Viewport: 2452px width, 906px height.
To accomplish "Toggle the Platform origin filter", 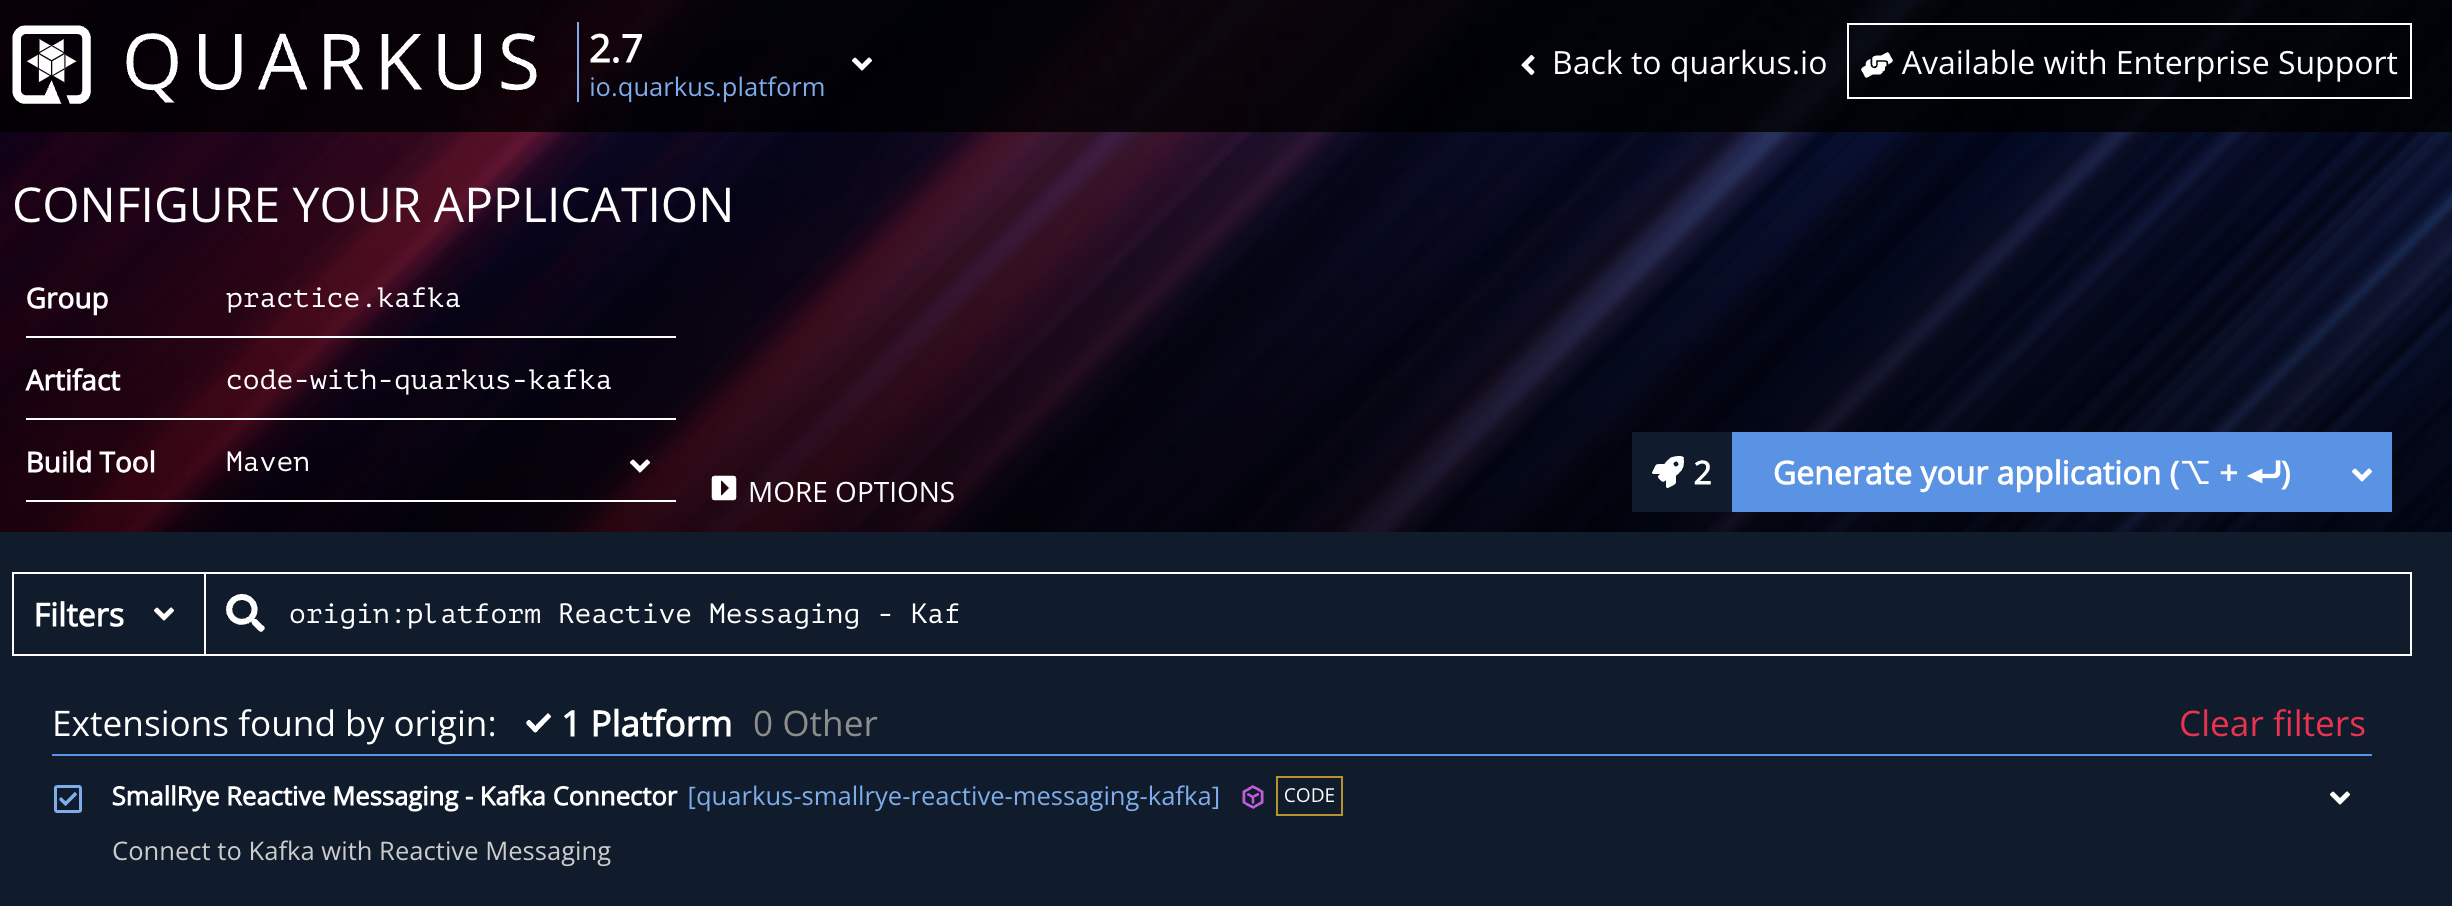I will pos(630,723).
